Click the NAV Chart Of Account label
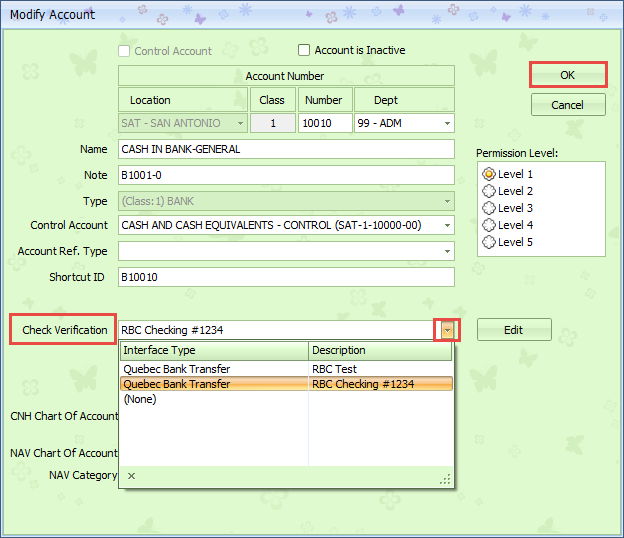Screen dimensions: 624x538 click(64, 453)
